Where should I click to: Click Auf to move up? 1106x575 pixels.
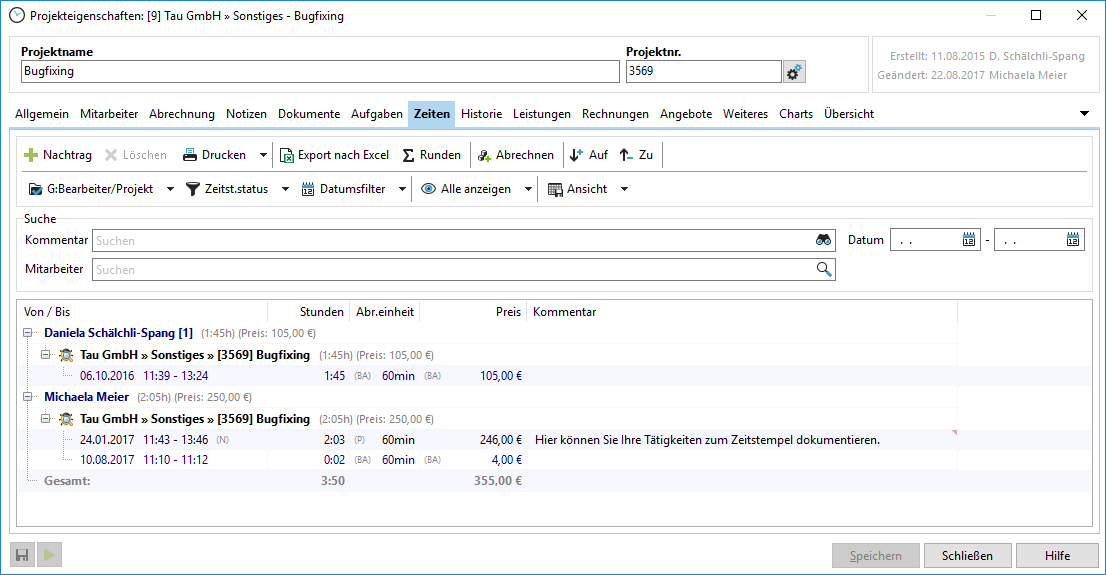pos(588,155)
